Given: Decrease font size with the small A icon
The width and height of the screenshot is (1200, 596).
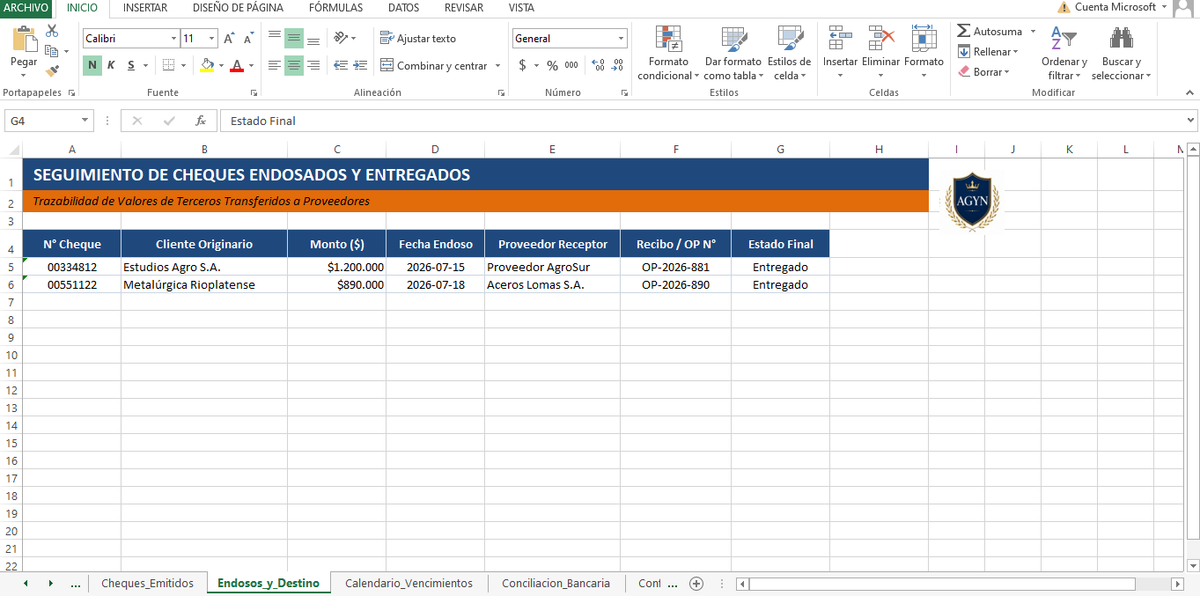Looking at the screenshot, I should (x=248, y=38).
